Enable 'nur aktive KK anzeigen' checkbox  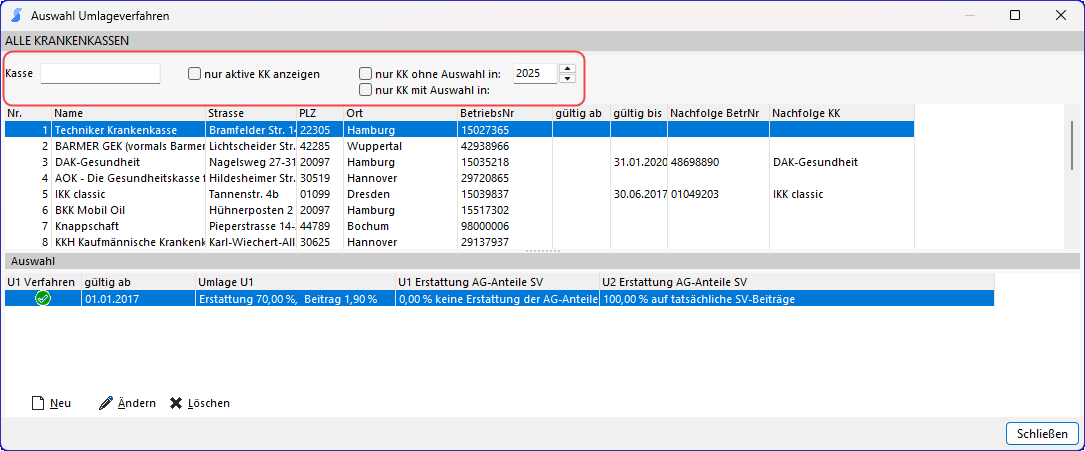click(194, 73)
